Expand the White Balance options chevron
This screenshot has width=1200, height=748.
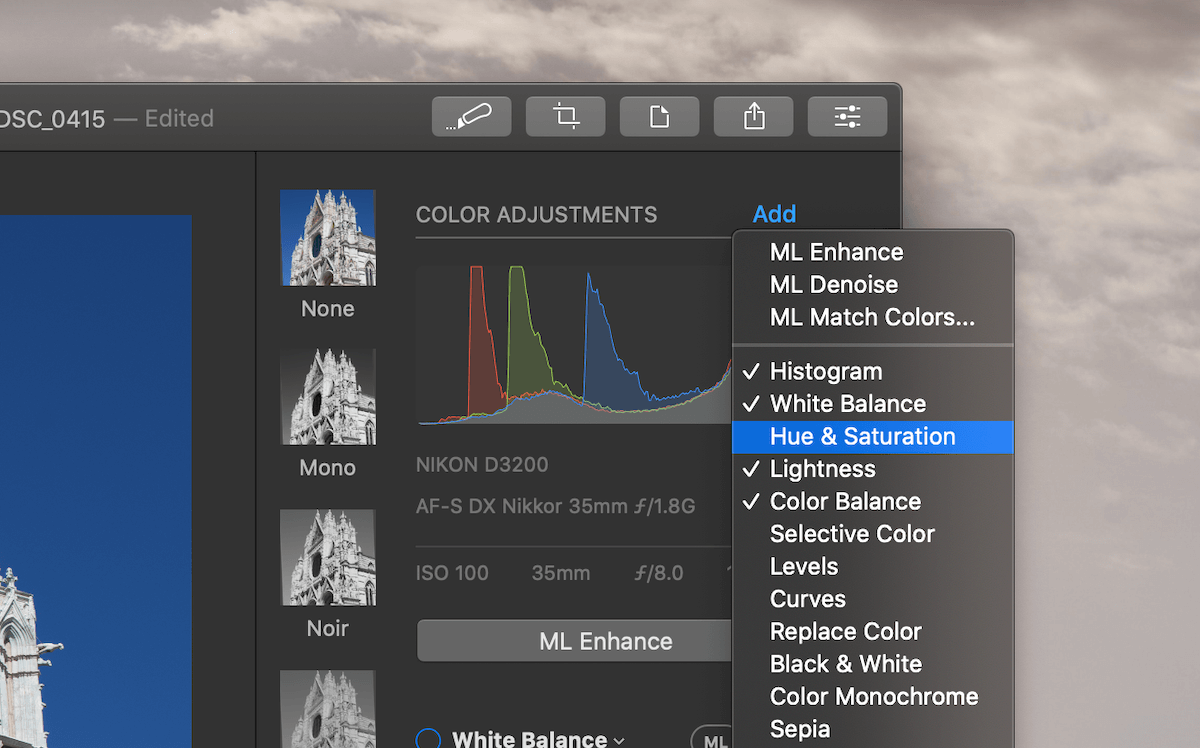click(620, 740)
